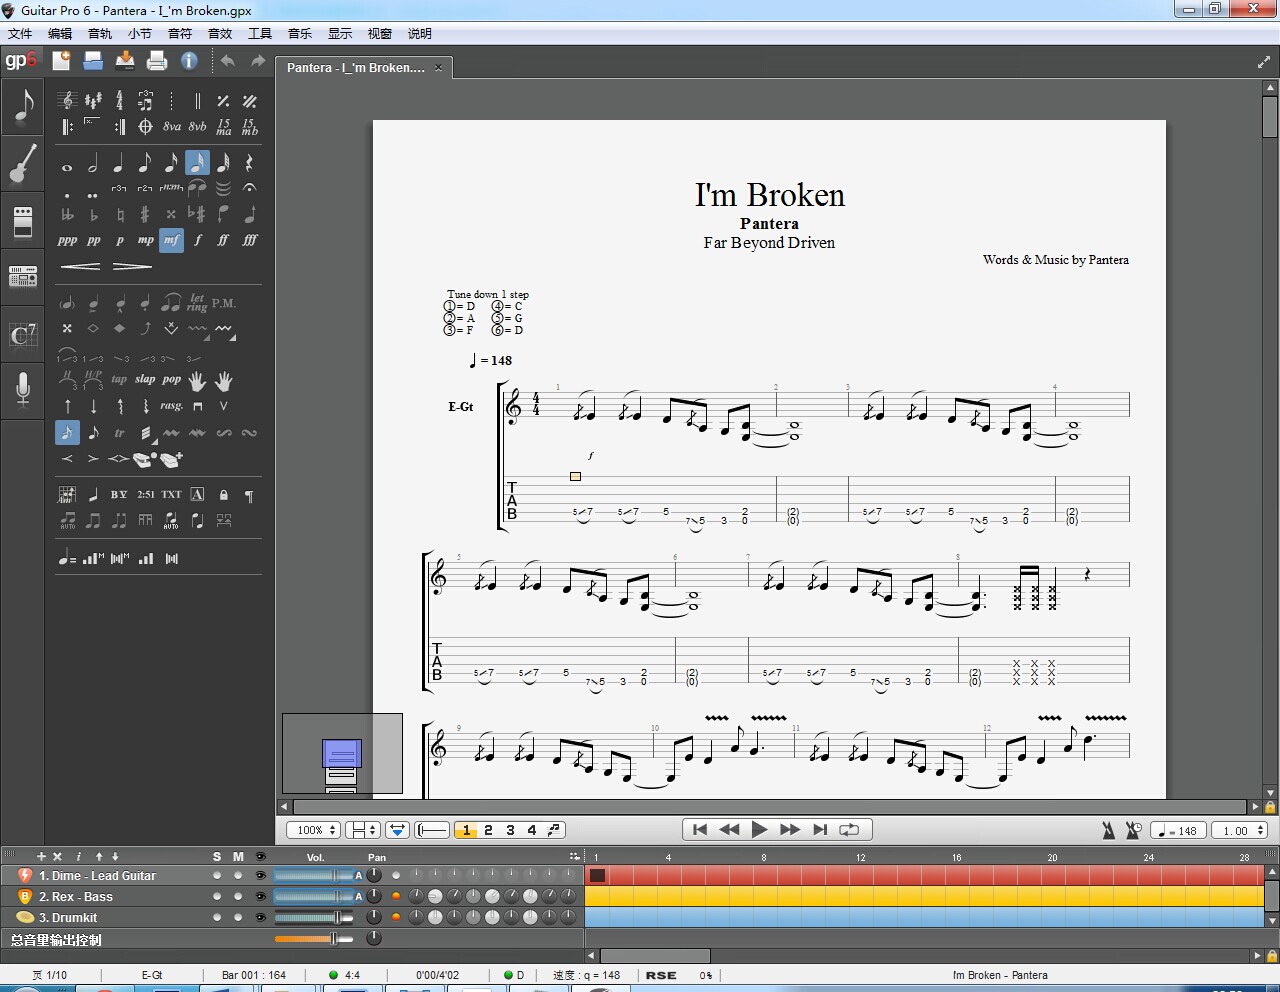1280x992 pixels.
Task: Apply let ring effect
Action: pos(197,303)
